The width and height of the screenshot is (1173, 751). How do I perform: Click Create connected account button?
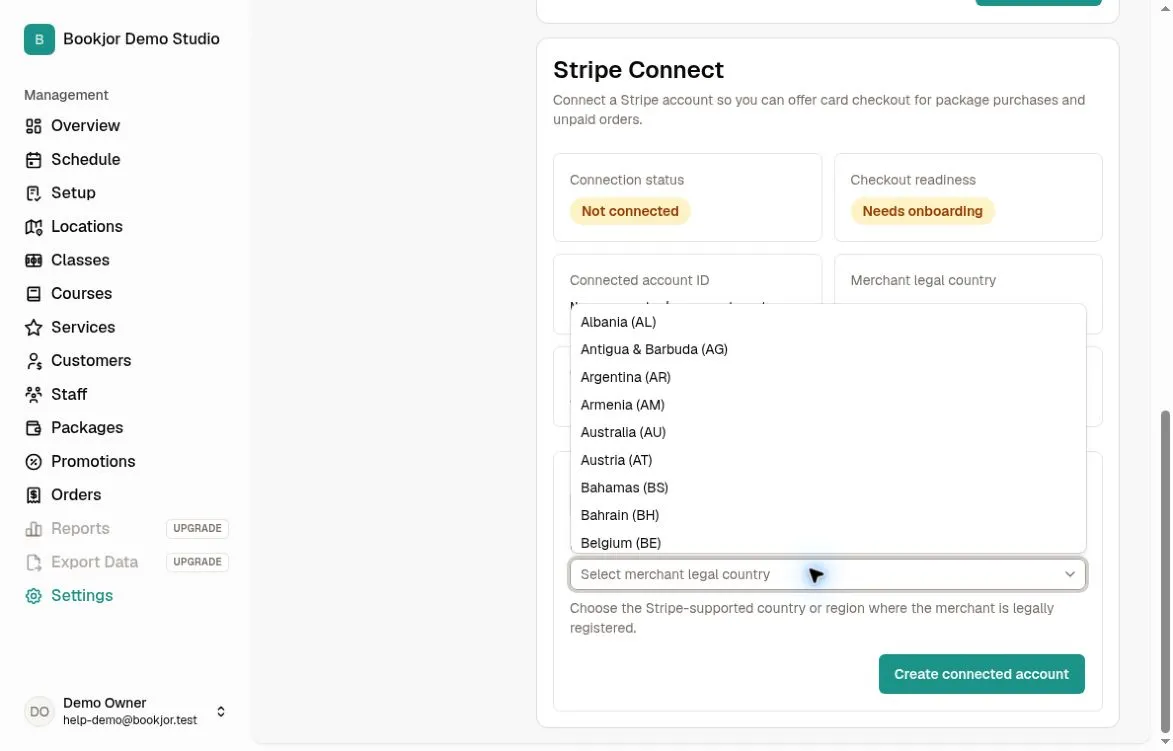point(981,674)
